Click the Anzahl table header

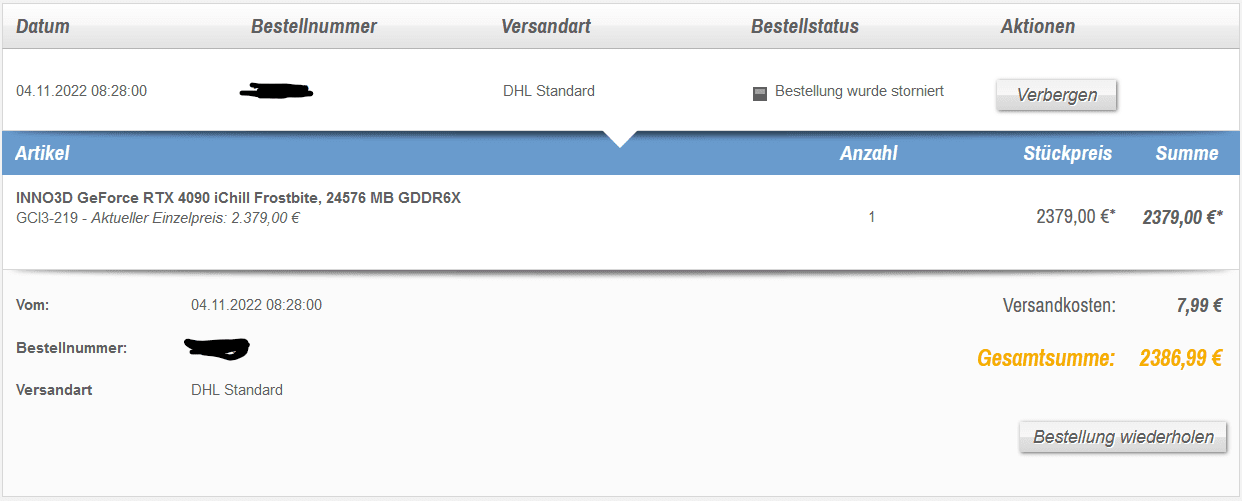tap(868, 153)
